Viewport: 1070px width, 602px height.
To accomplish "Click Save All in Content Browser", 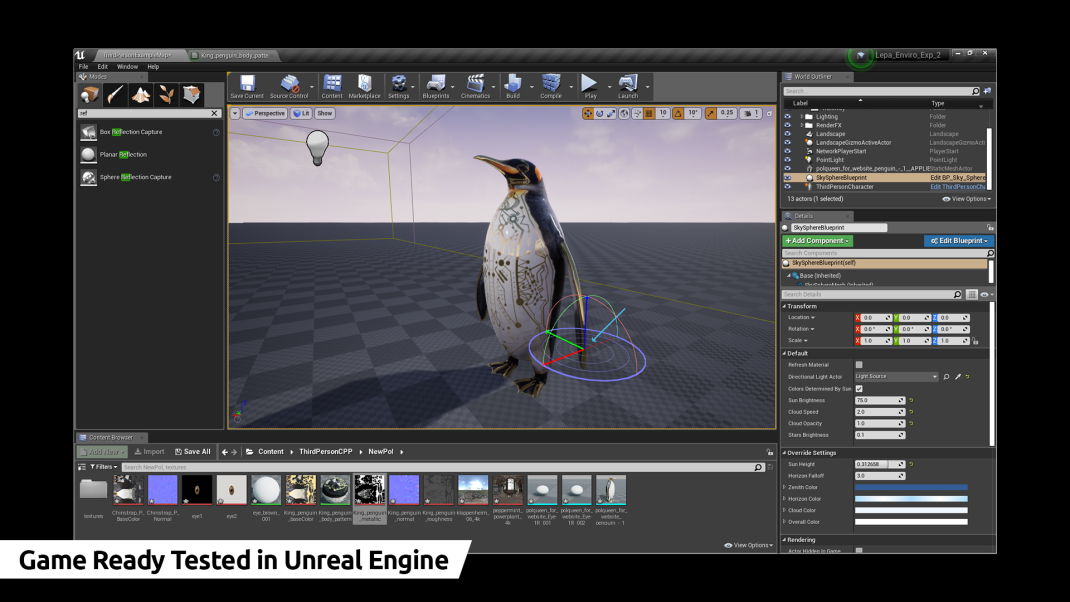I will click(192, 452).
